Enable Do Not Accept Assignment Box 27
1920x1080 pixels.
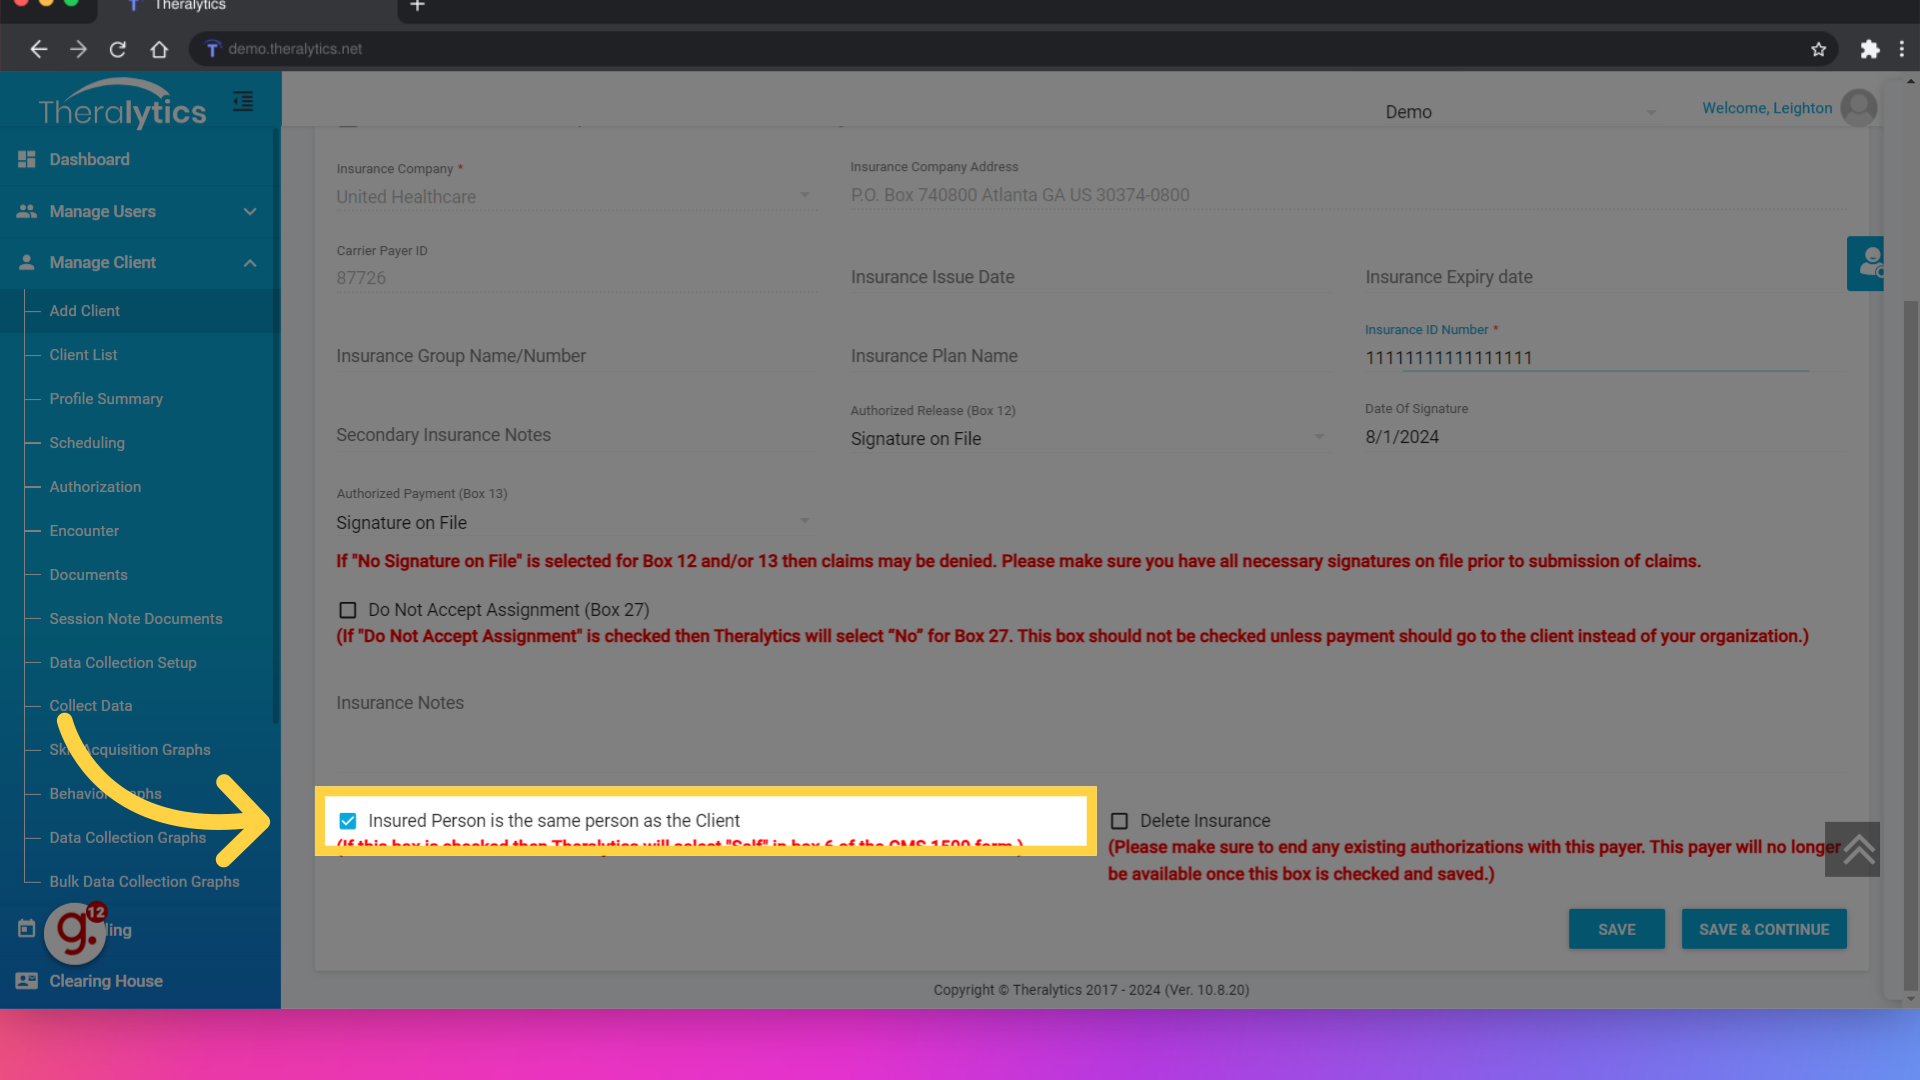pyautogui.click(x=347, y=609)
